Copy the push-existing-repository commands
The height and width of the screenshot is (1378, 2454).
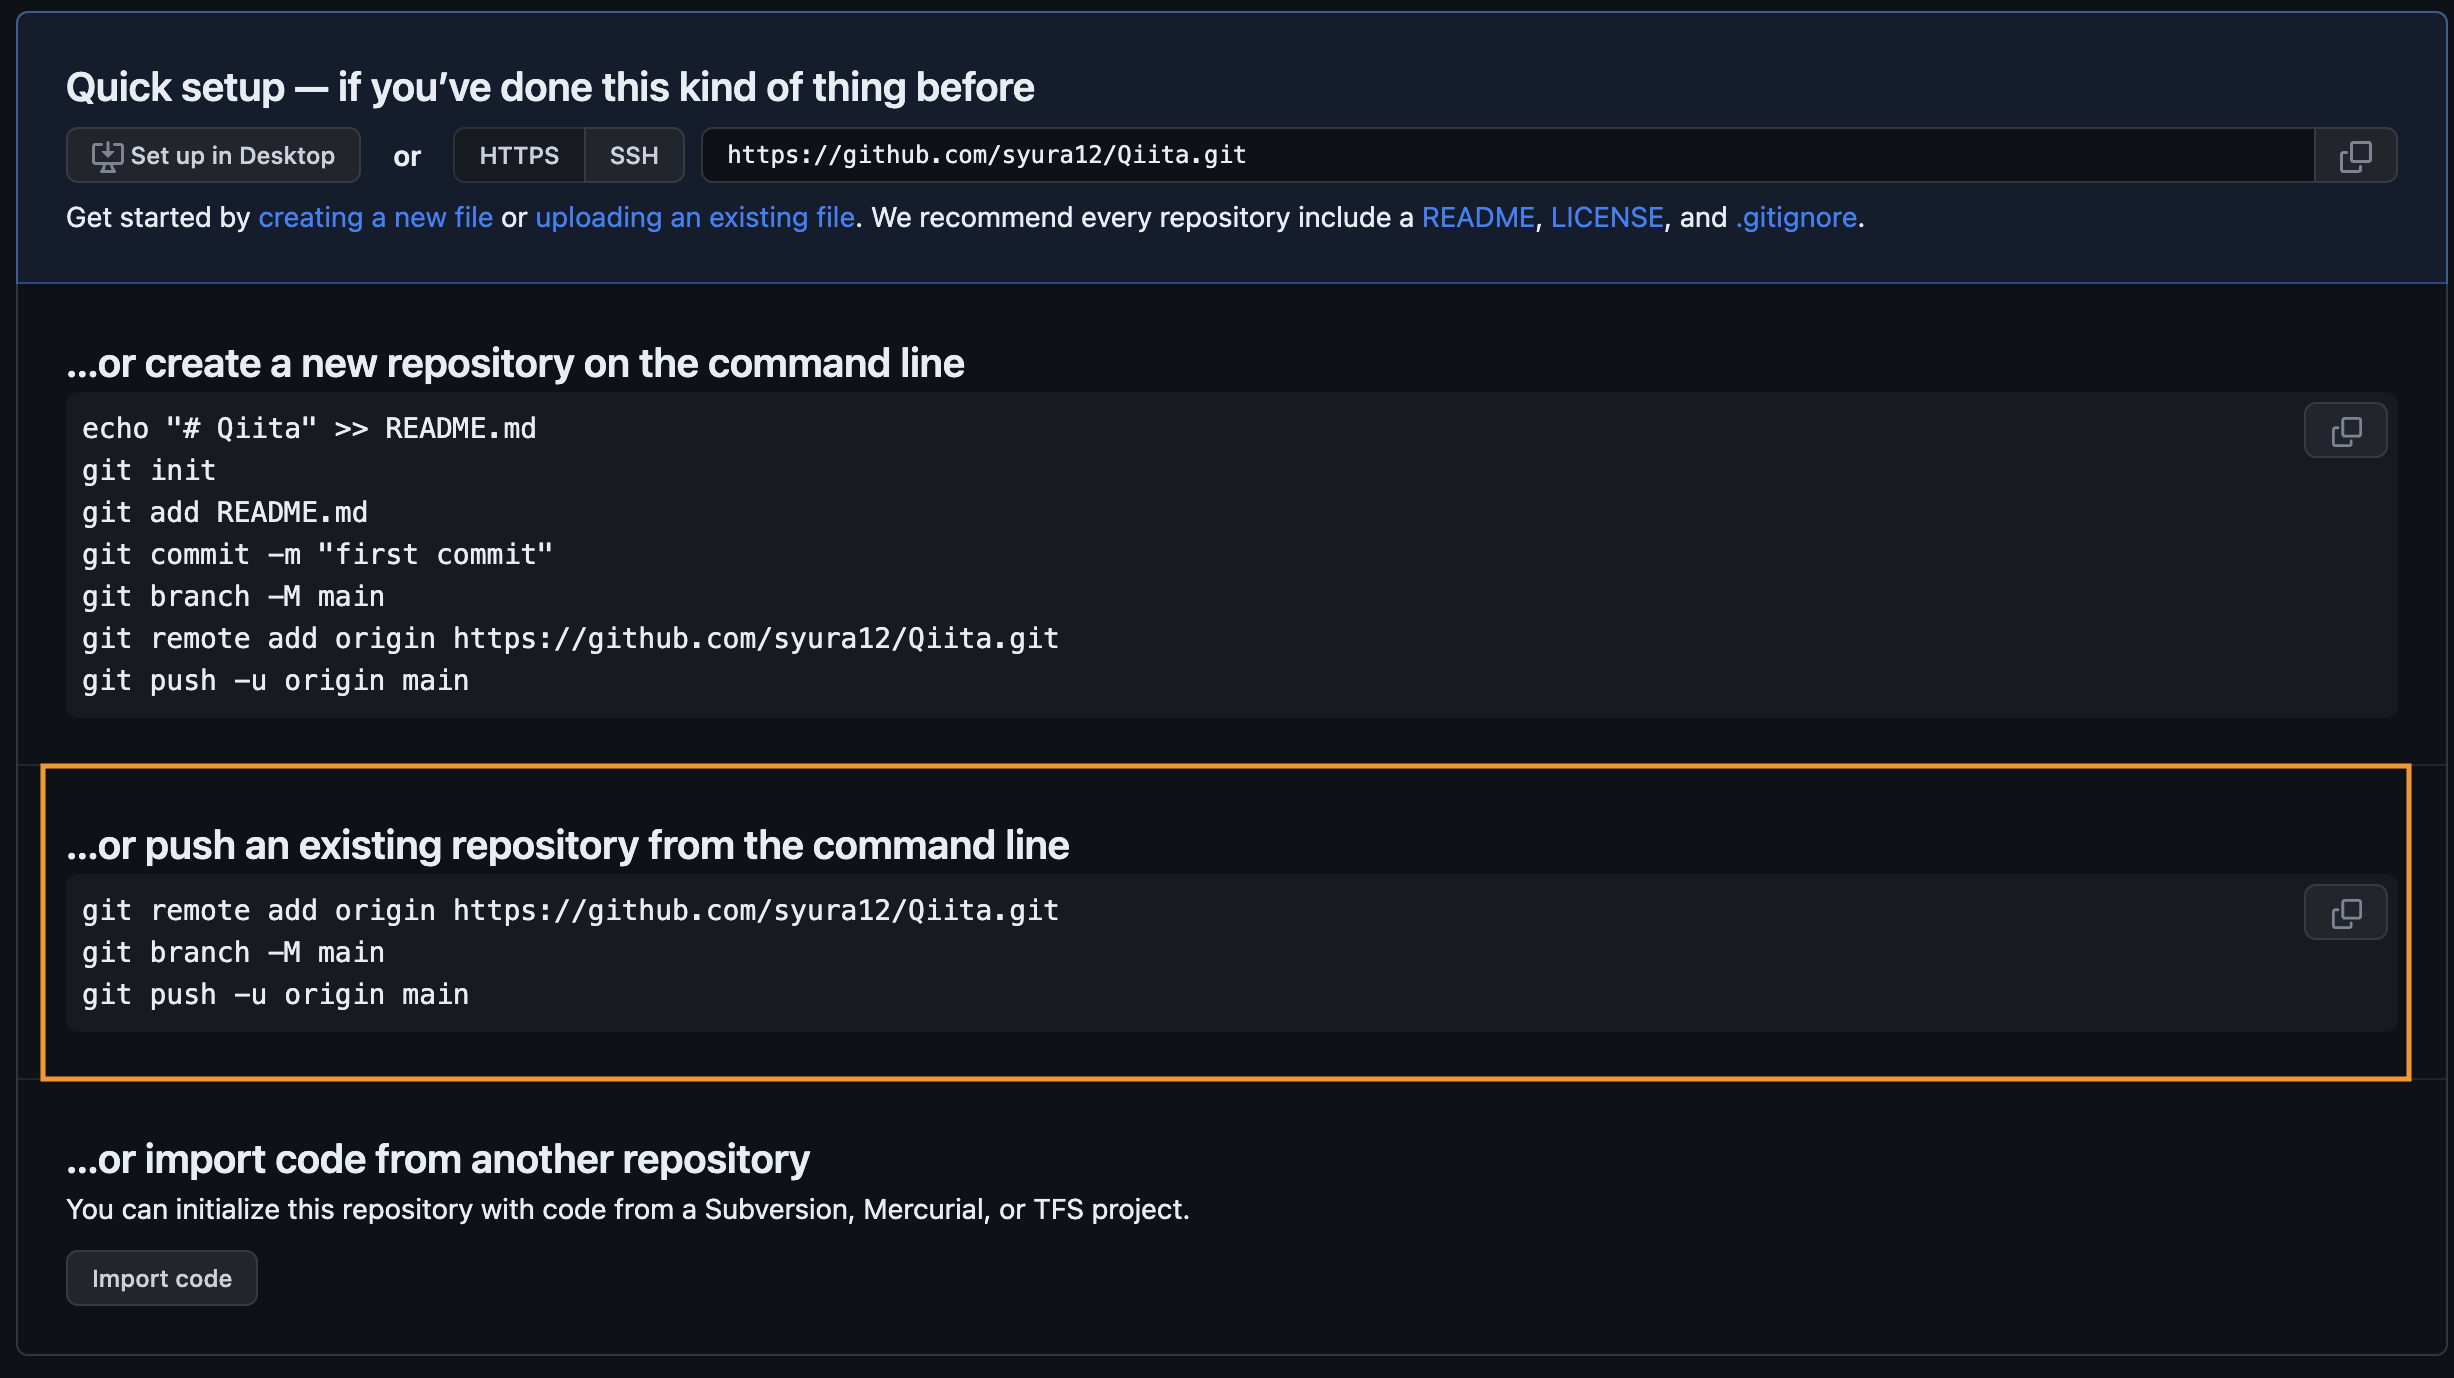[x=2345, y=911]
